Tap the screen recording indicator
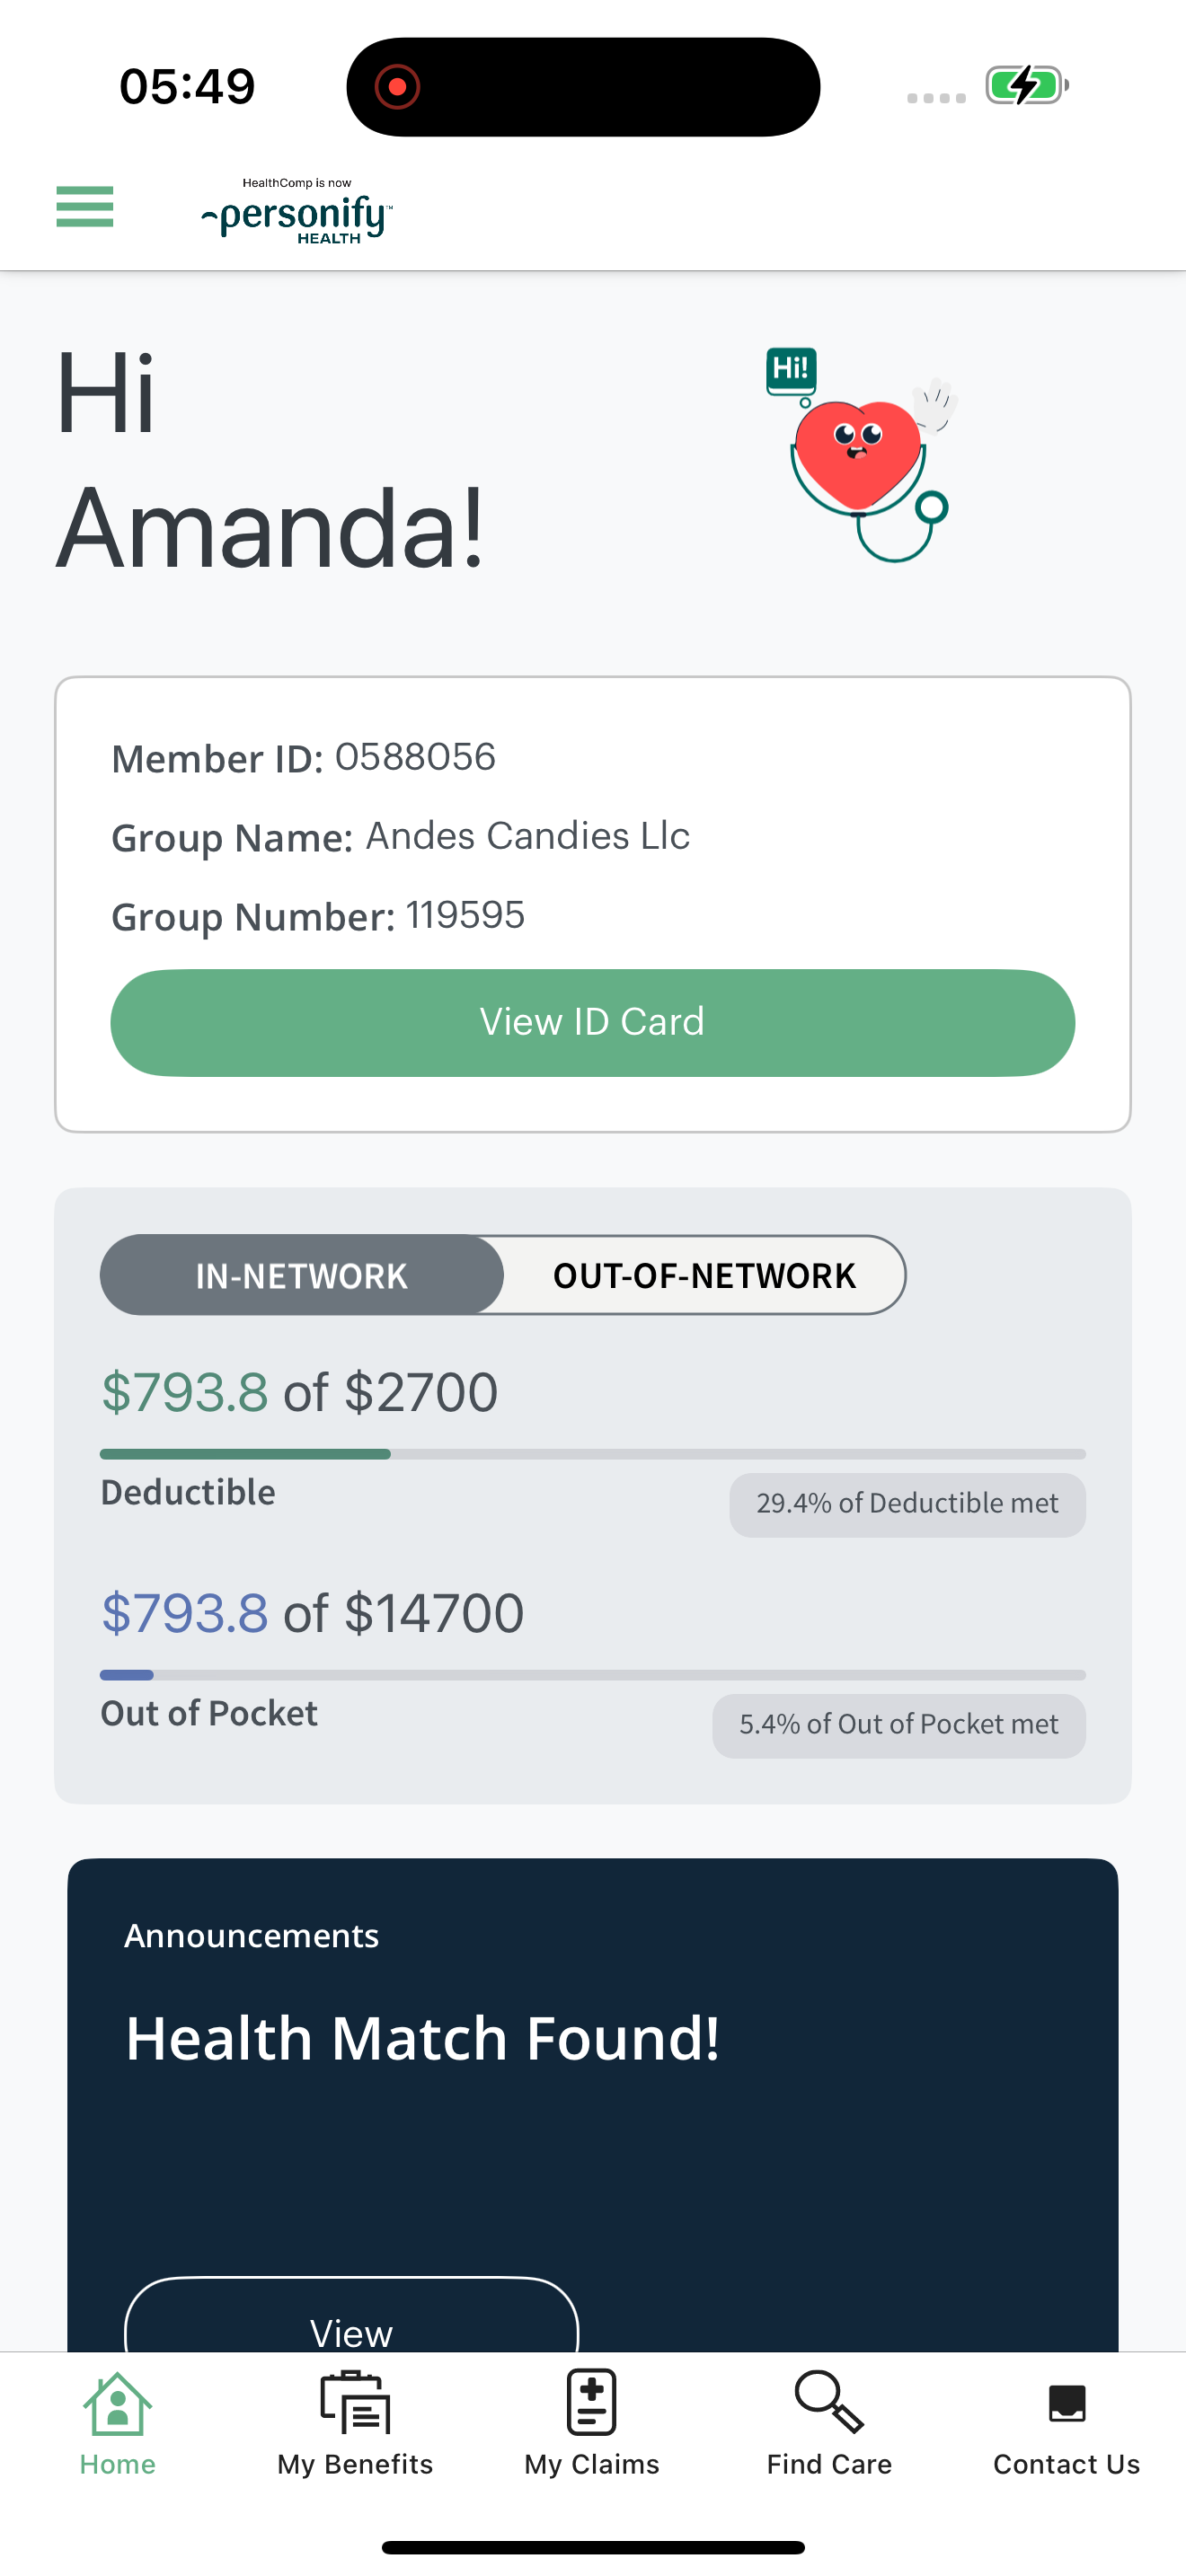This screenshot has height=2576, width=1186. pyautogui.click(x=397, y=87)
